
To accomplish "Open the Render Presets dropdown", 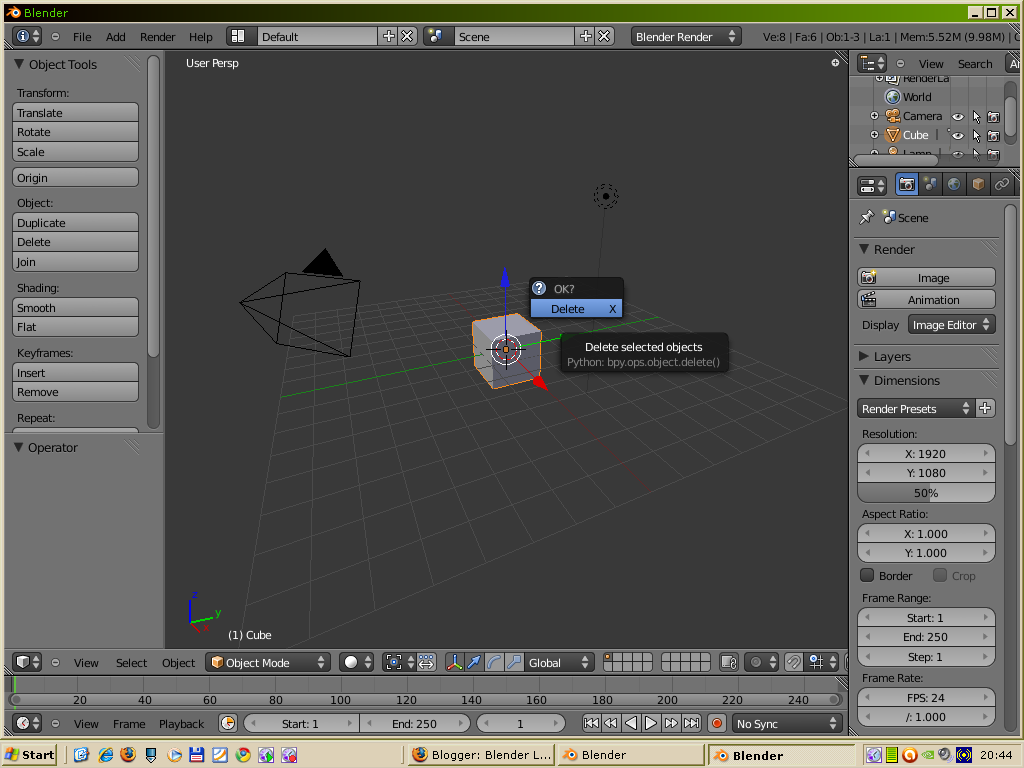I will coord(916,408).
